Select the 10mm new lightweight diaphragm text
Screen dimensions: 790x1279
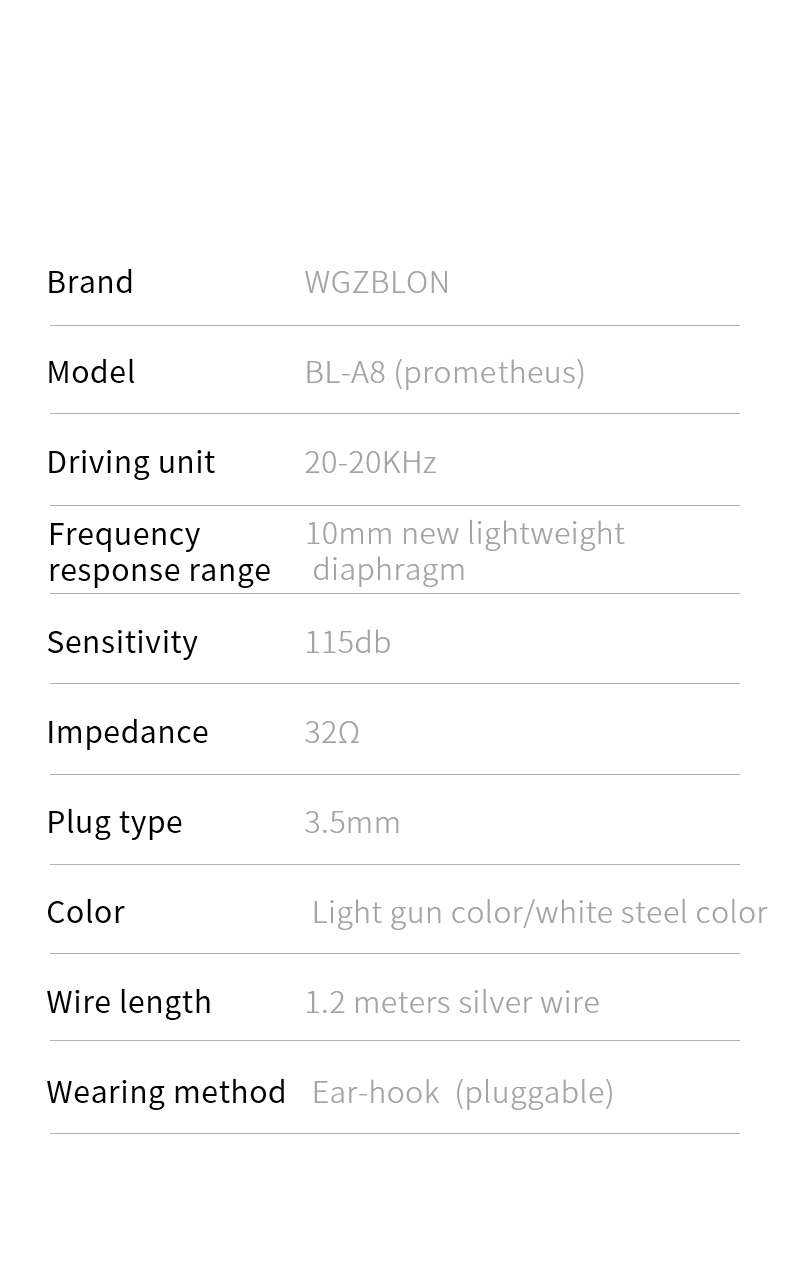(x=464, y=551)
